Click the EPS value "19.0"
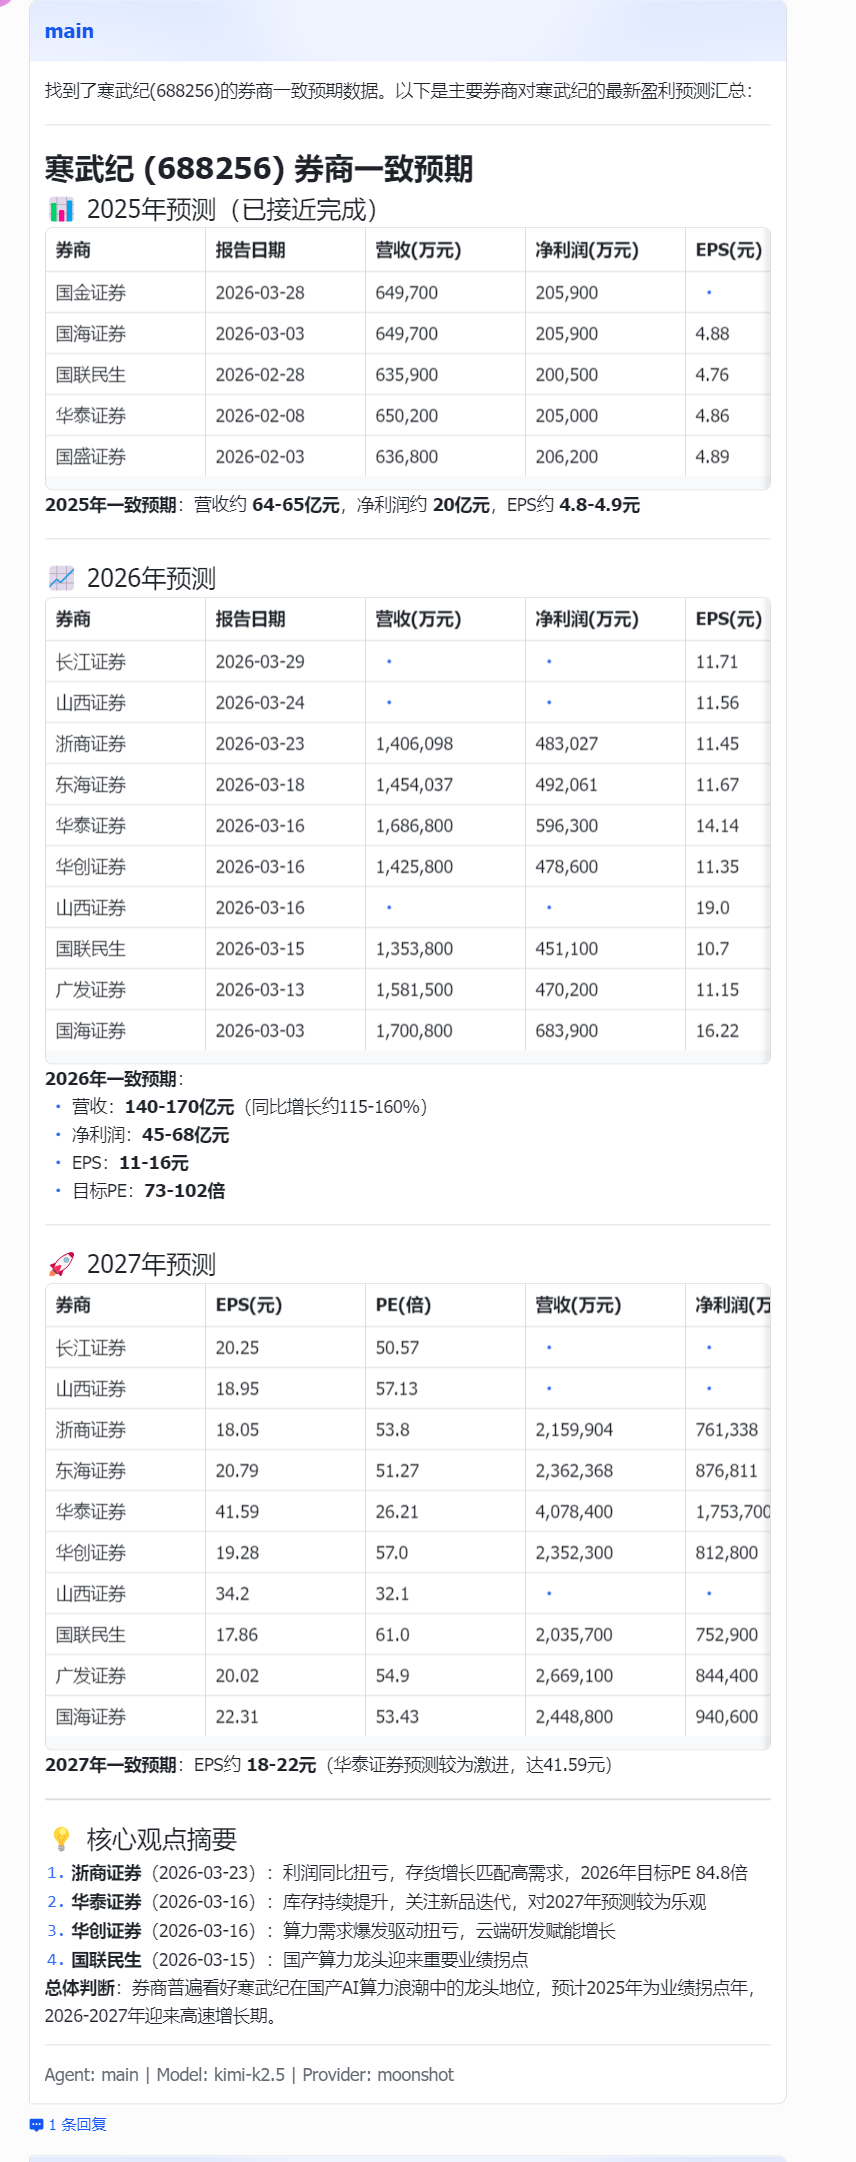The height and width of the screenshot is (2162, 856). click(x=713, y=908)
